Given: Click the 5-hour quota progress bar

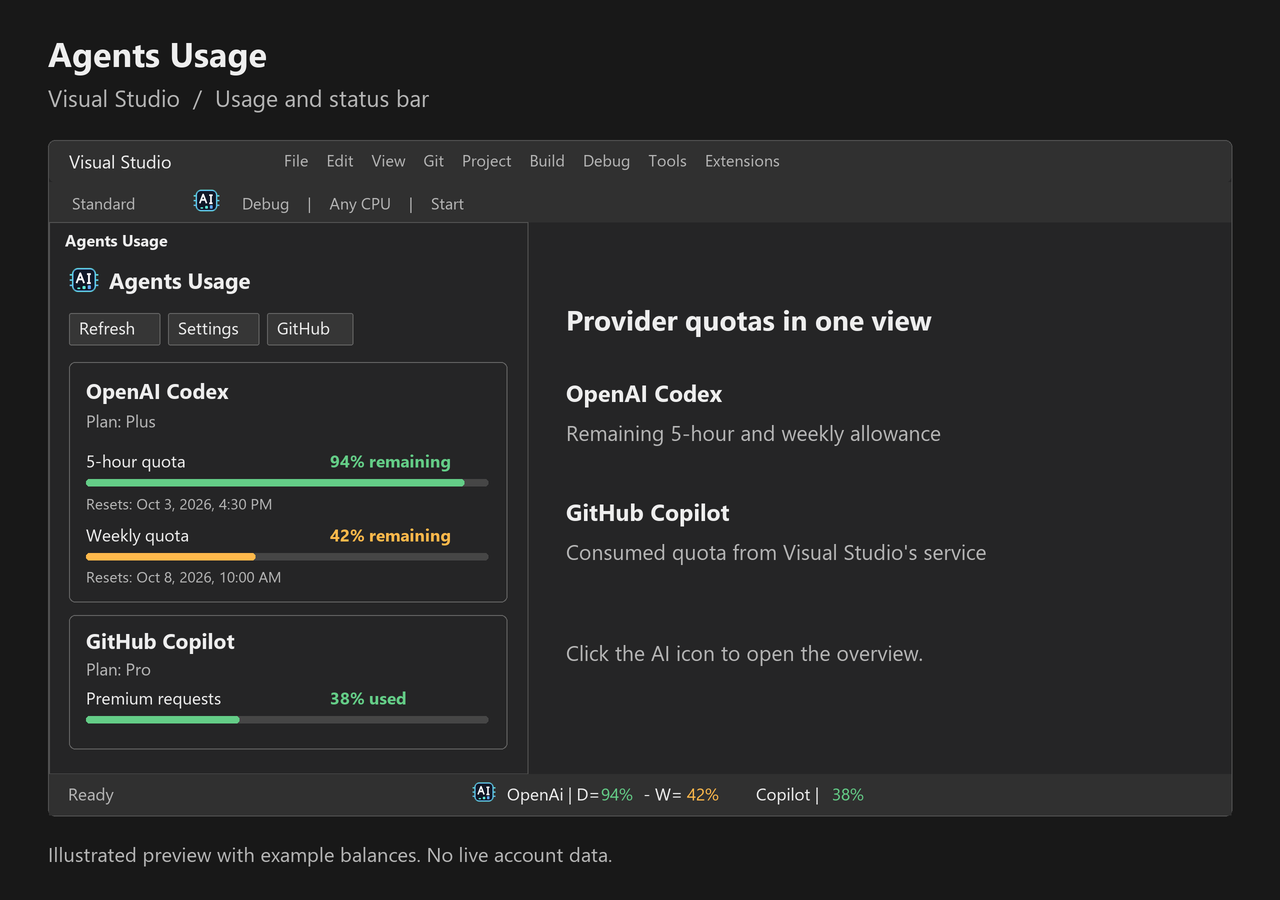Looking at the screenshot, I should (x=287, y=483).
